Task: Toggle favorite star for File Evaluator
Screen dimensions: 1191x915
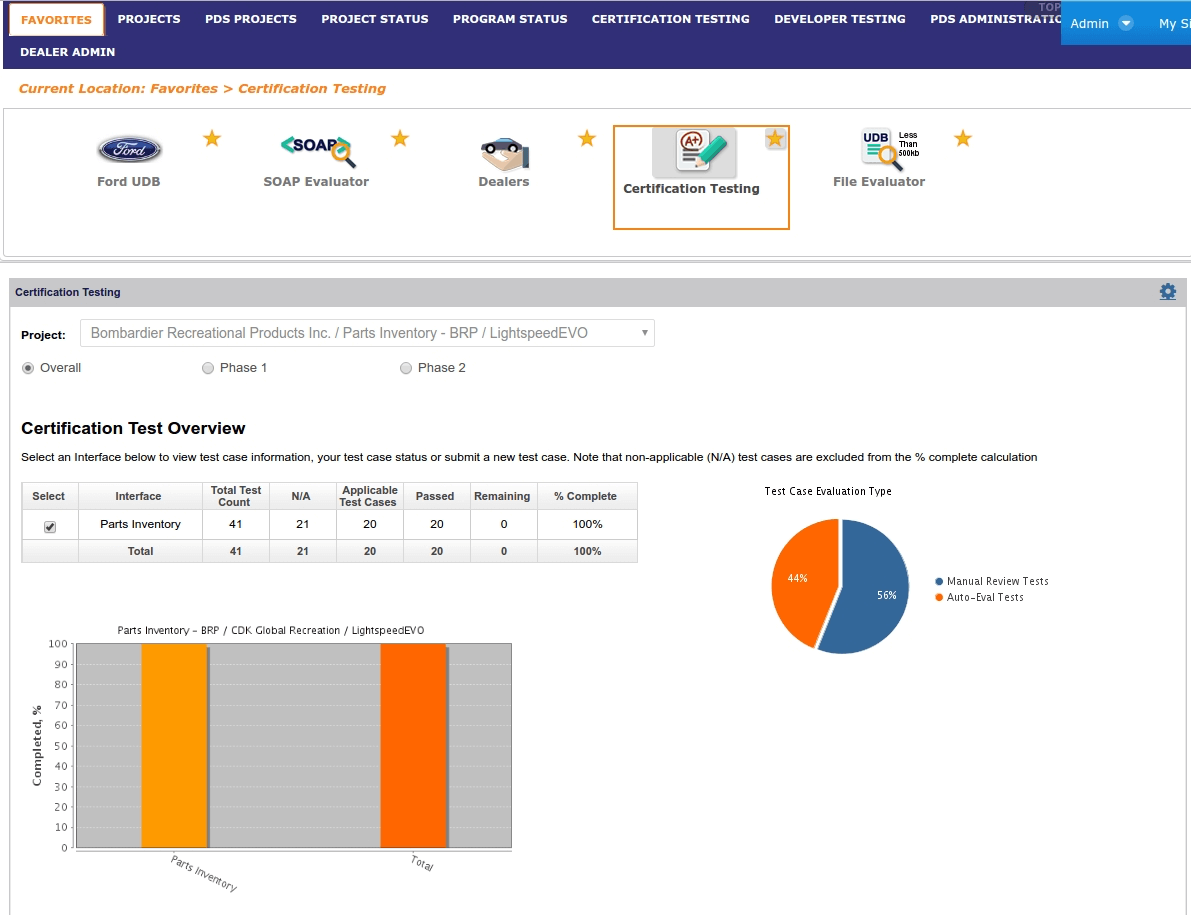Action: [962, 138]
